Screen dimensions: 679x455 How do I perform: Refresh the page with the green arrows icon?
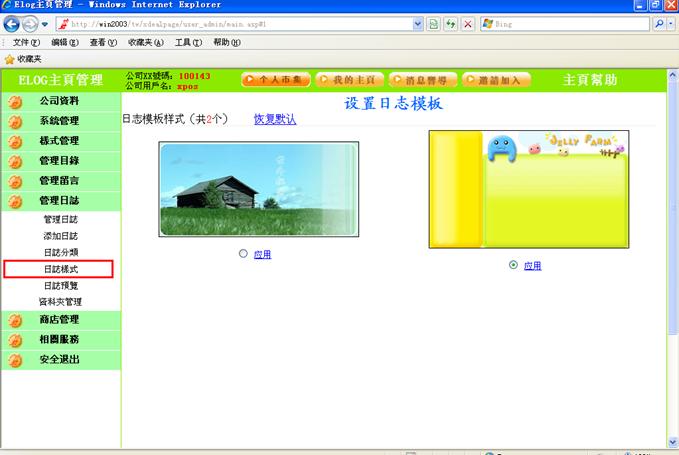(451, 23)
